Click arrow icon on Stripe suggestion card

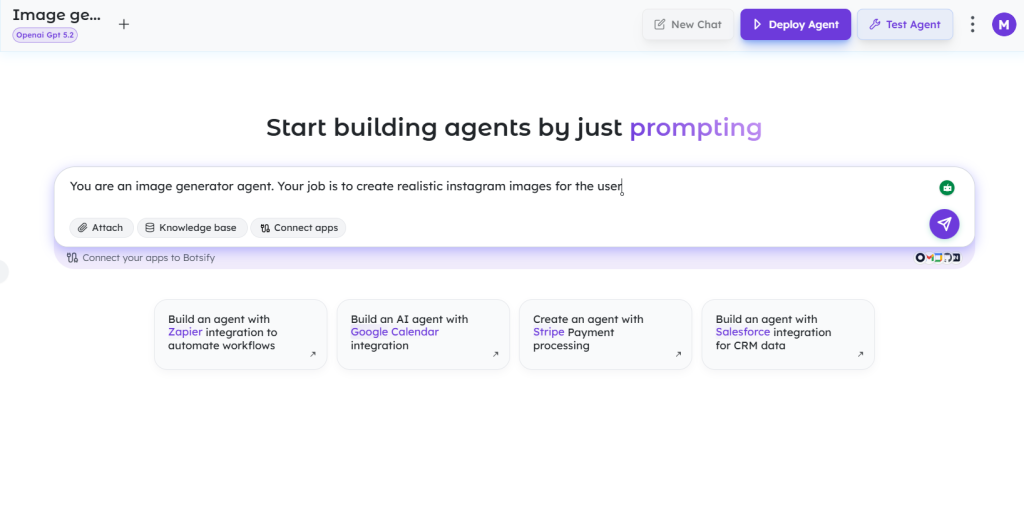(678, 354)
